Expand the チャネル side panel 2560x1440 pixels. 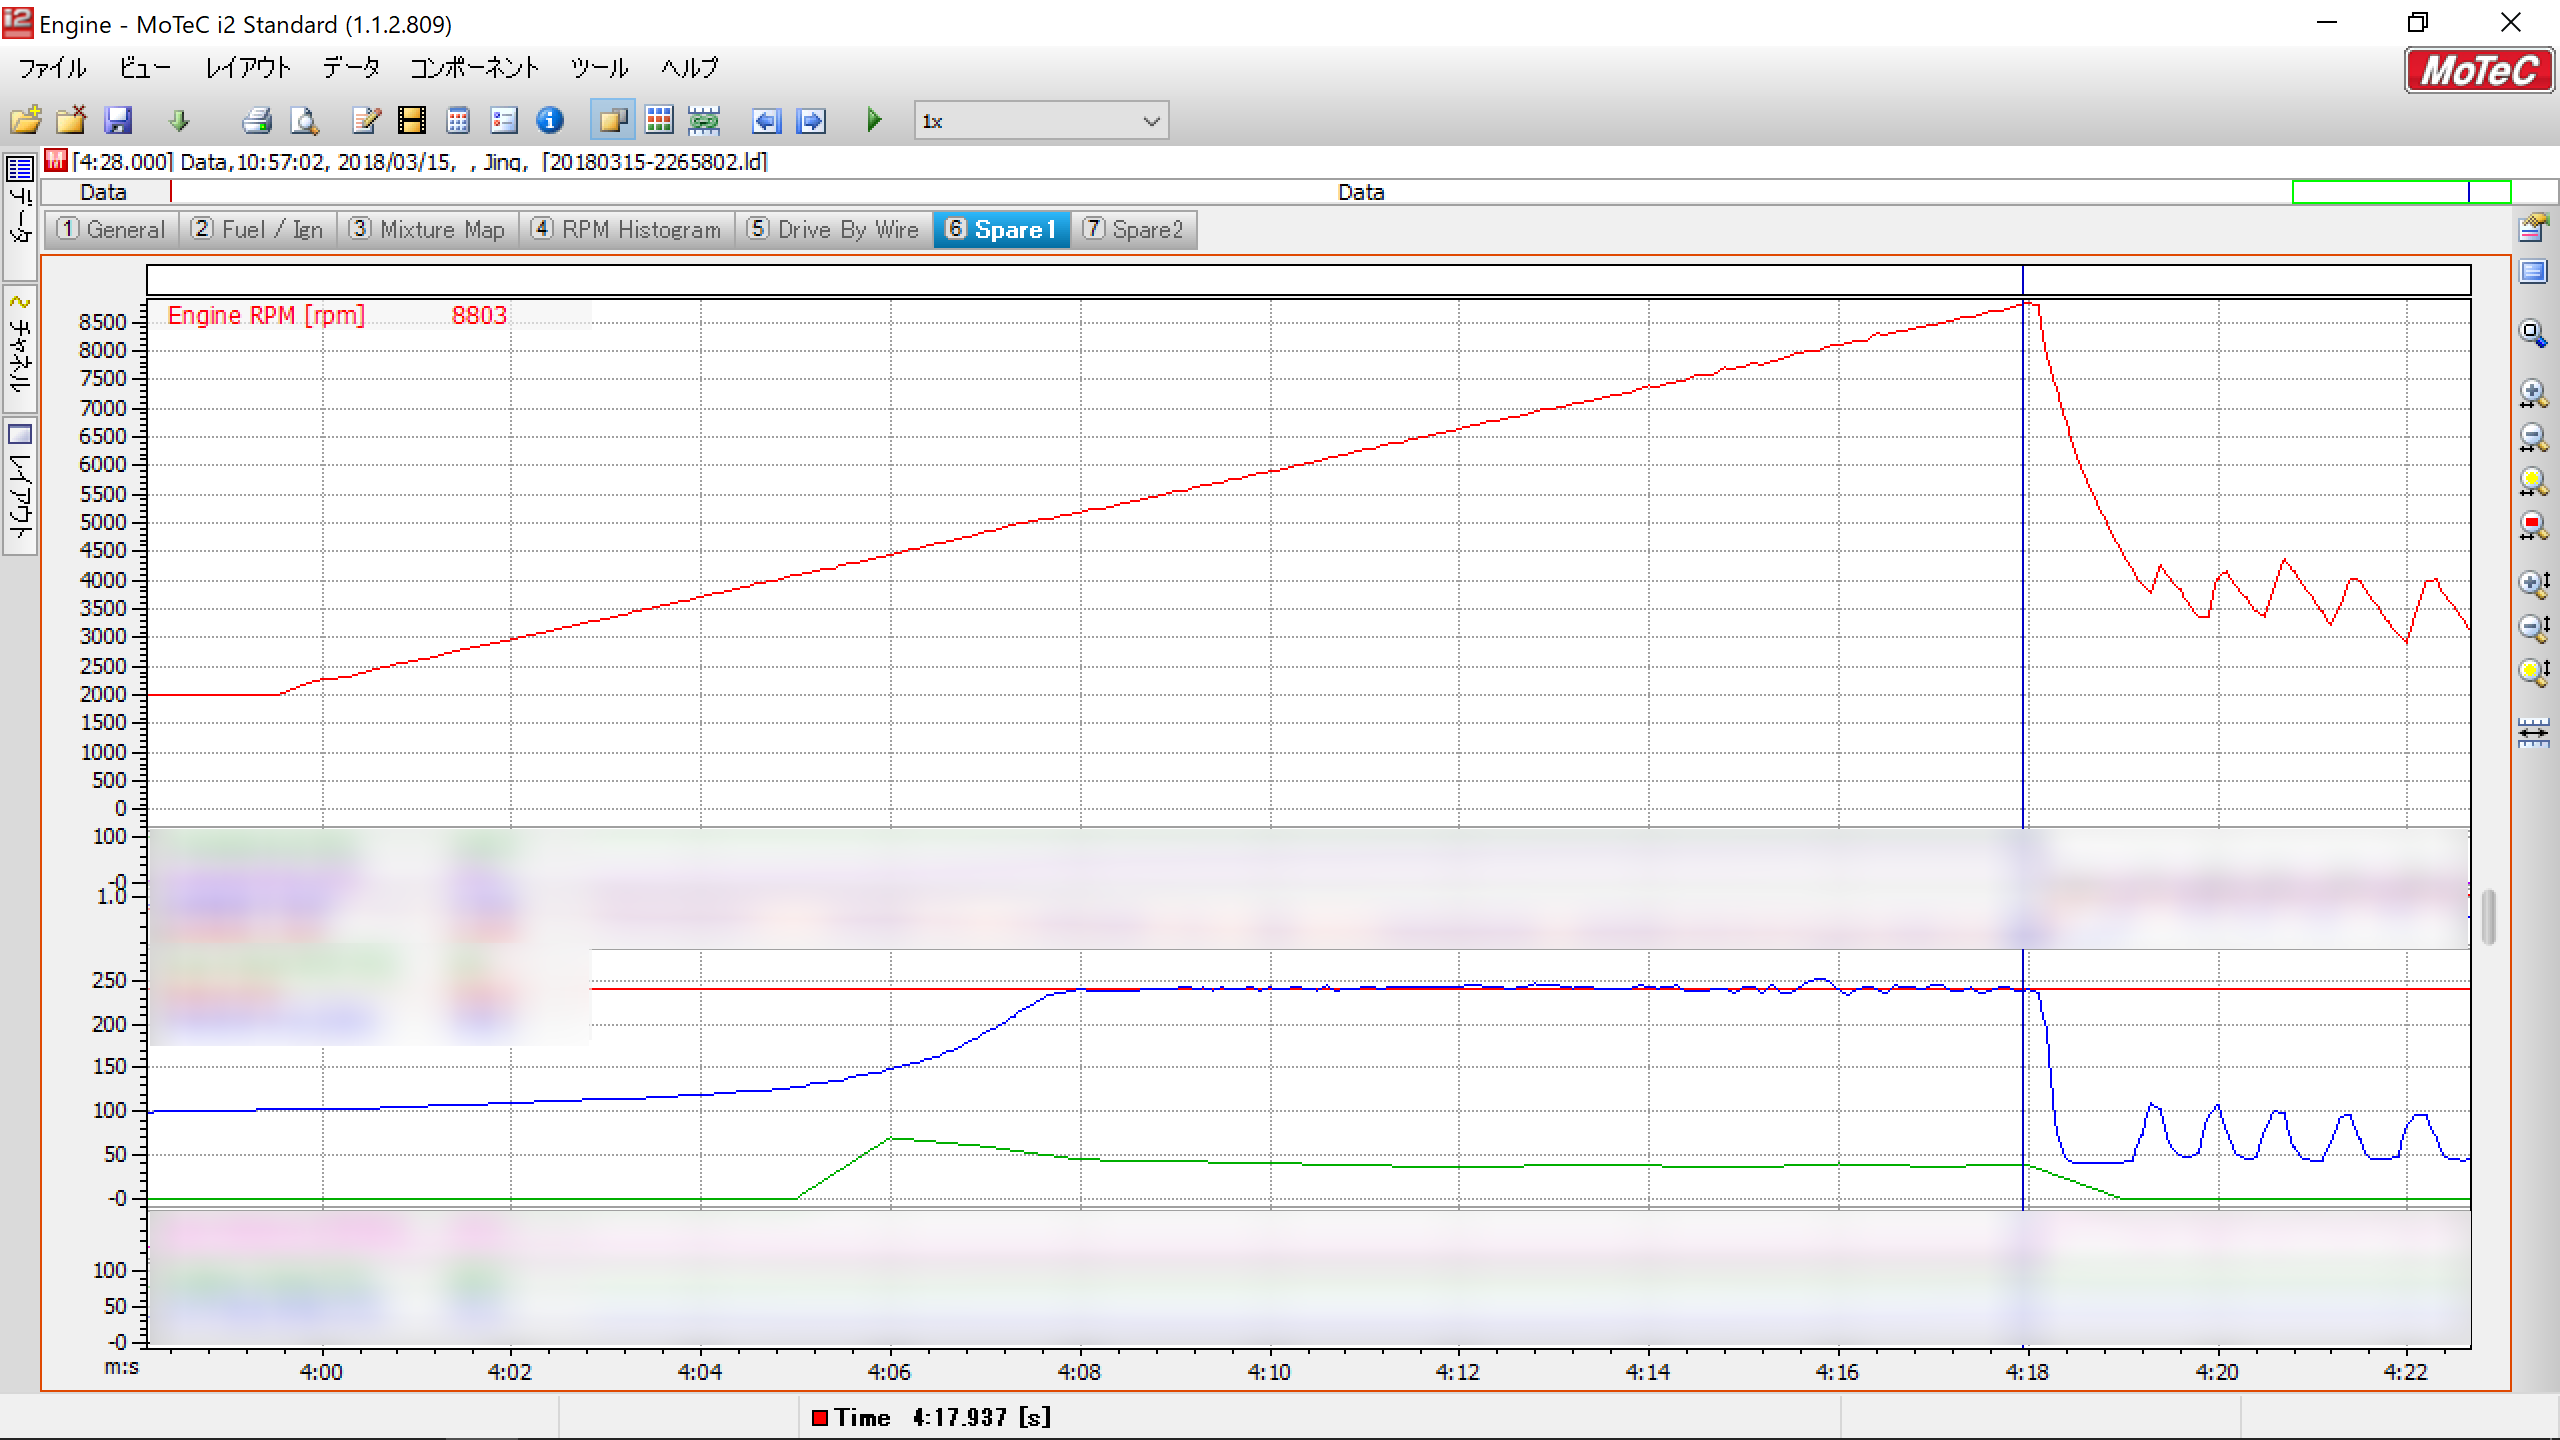[20, 348]
